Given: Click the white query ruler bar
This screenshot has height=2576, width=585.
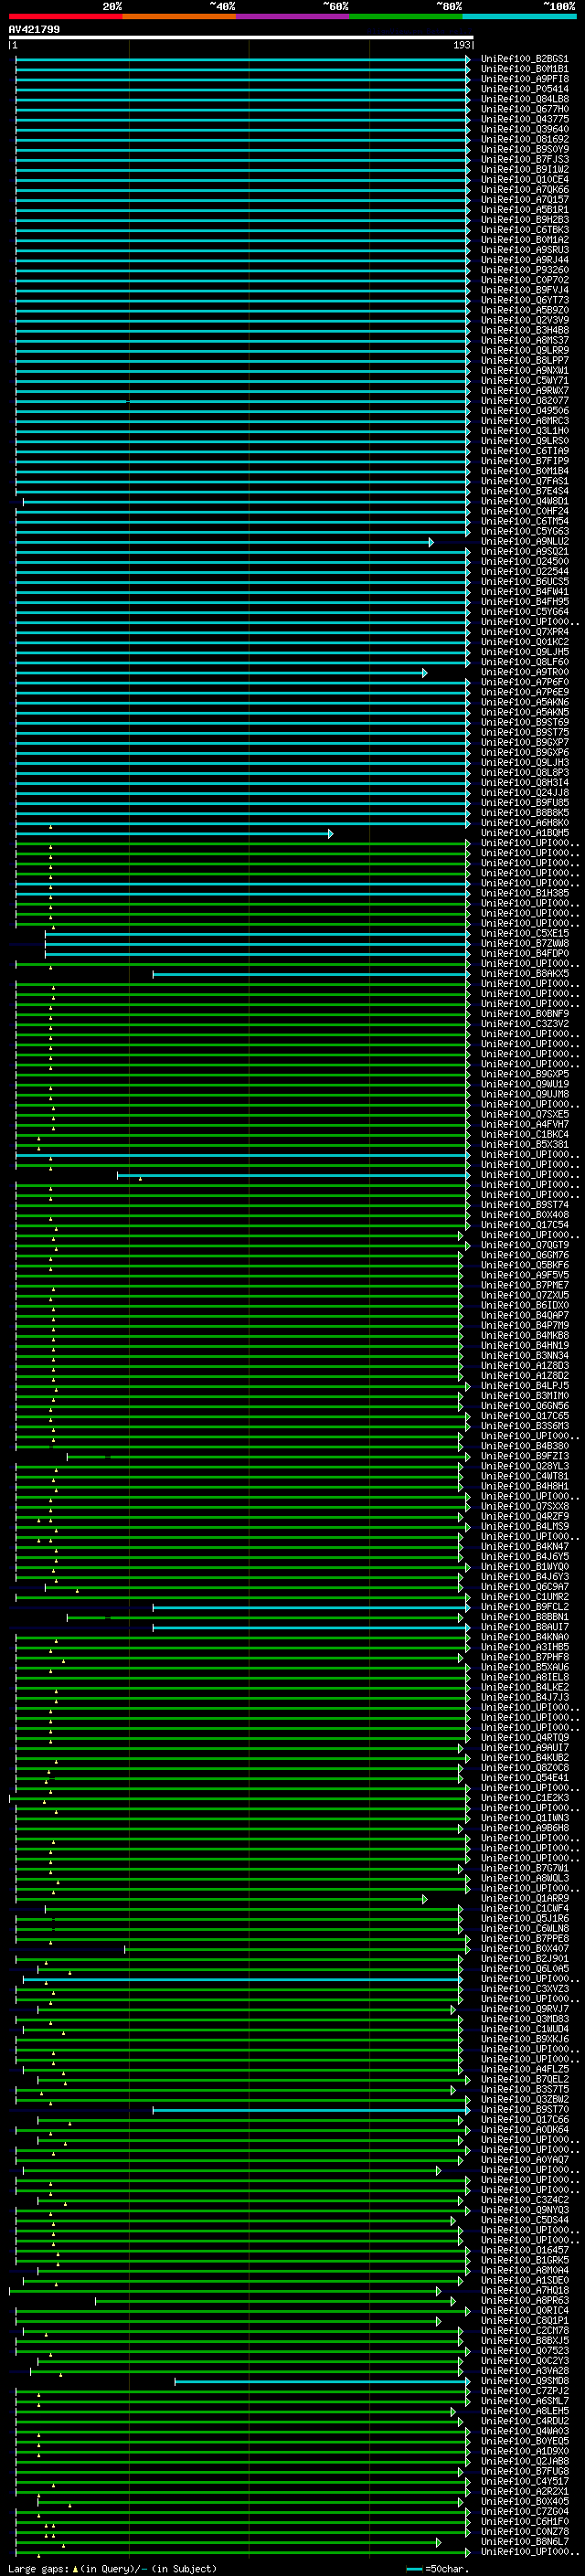Looking at the screenshot, I should click(240, 38).
